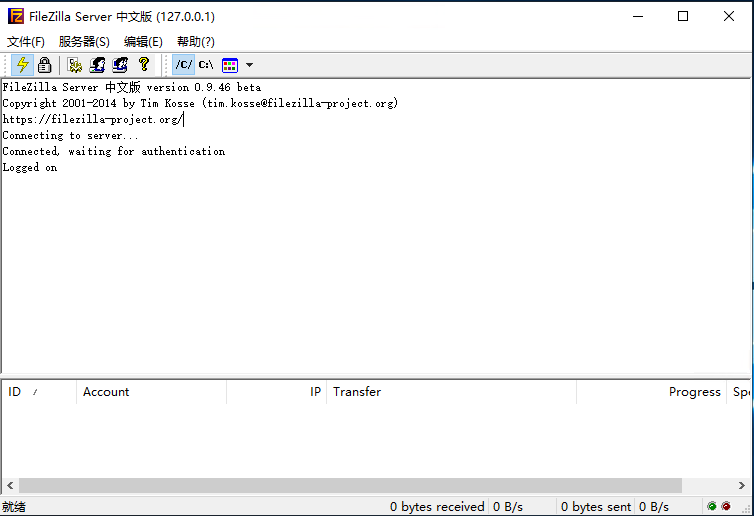This screenshot has width=754, height=516.
Task: Open the 文件(F) menu
Action: (26, 42)
